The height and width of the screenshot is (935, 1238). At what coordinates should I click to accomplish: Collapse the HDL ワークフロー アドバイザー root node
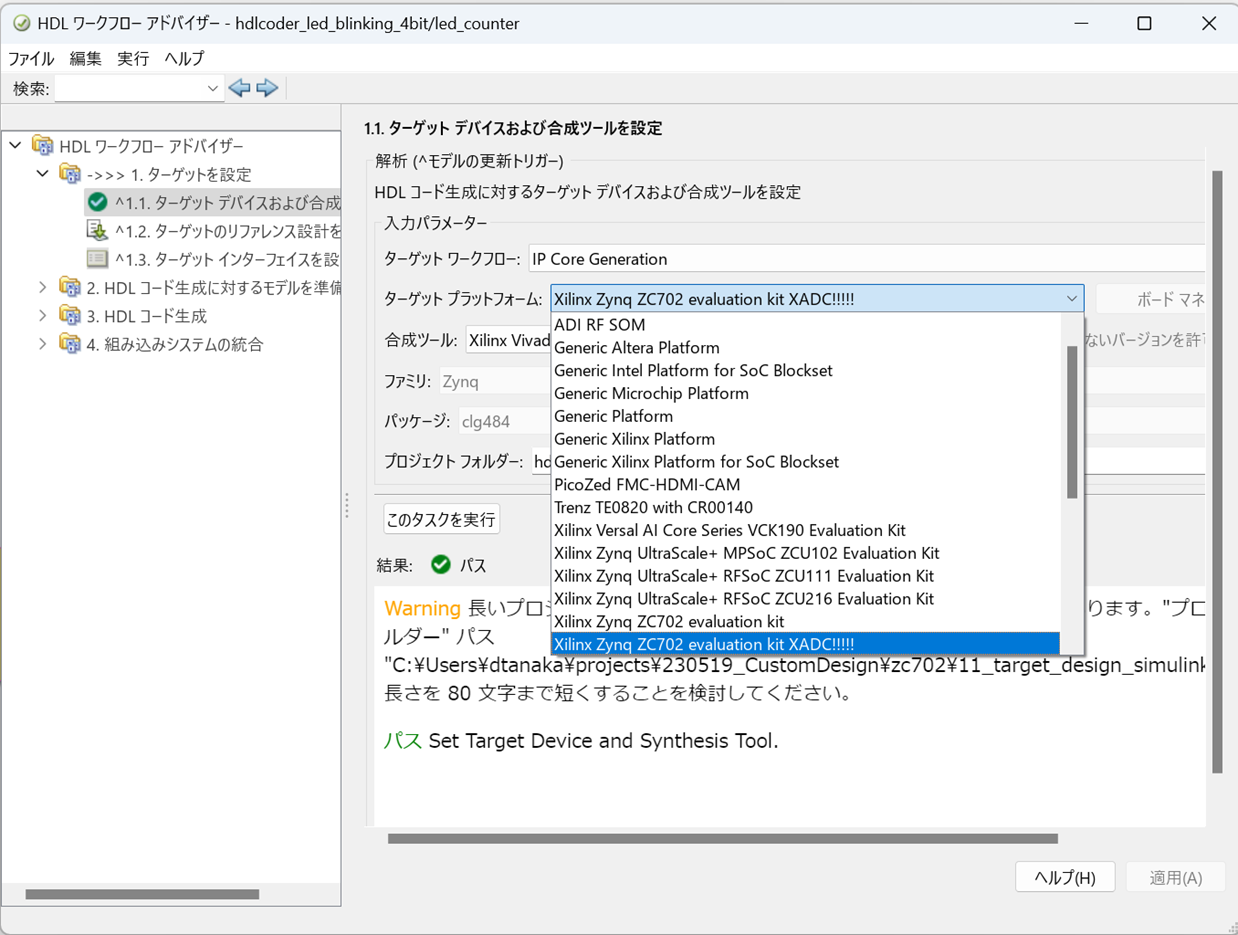pos(15,146)
